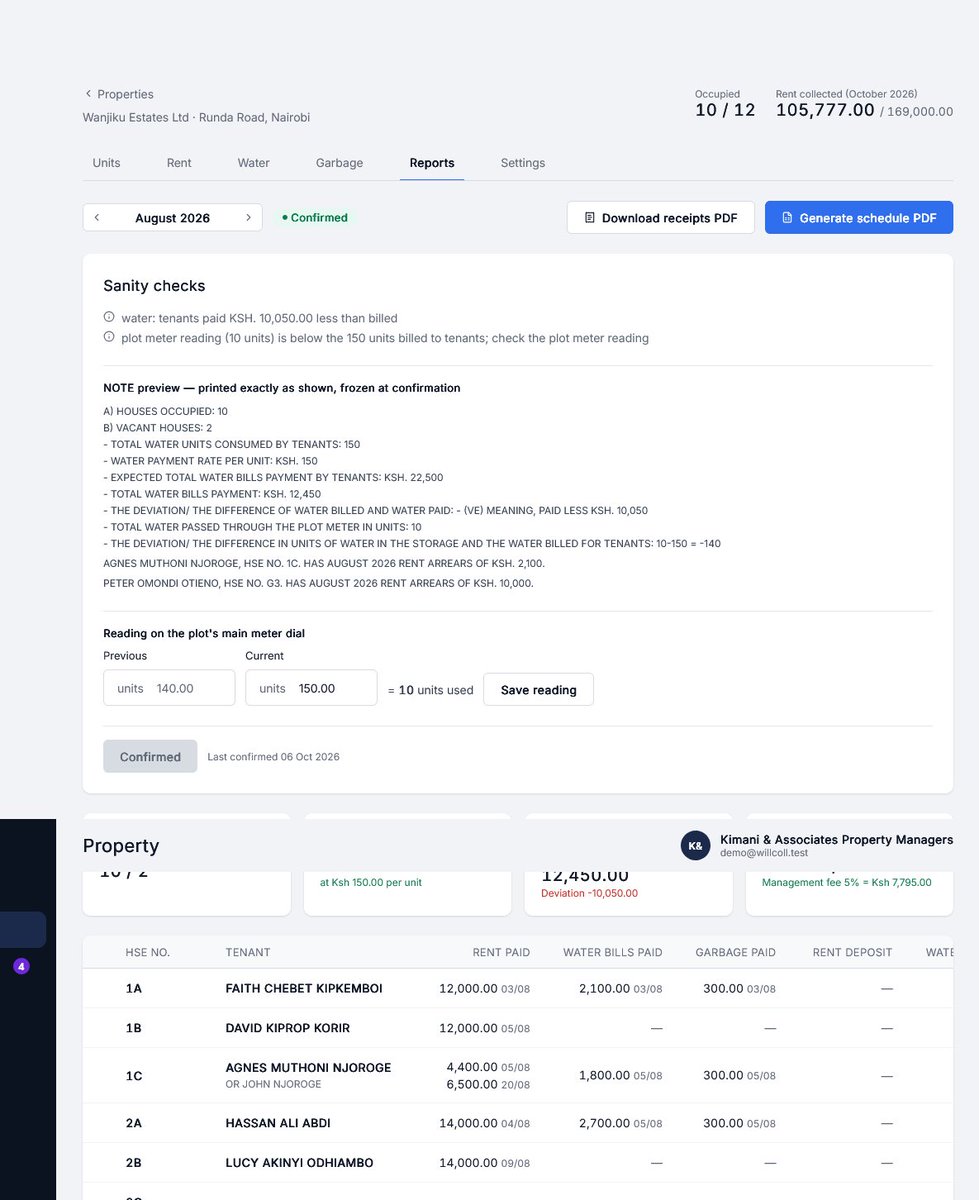
Task: Click Generate schedule PDF button
Action: tap(859, 218)
